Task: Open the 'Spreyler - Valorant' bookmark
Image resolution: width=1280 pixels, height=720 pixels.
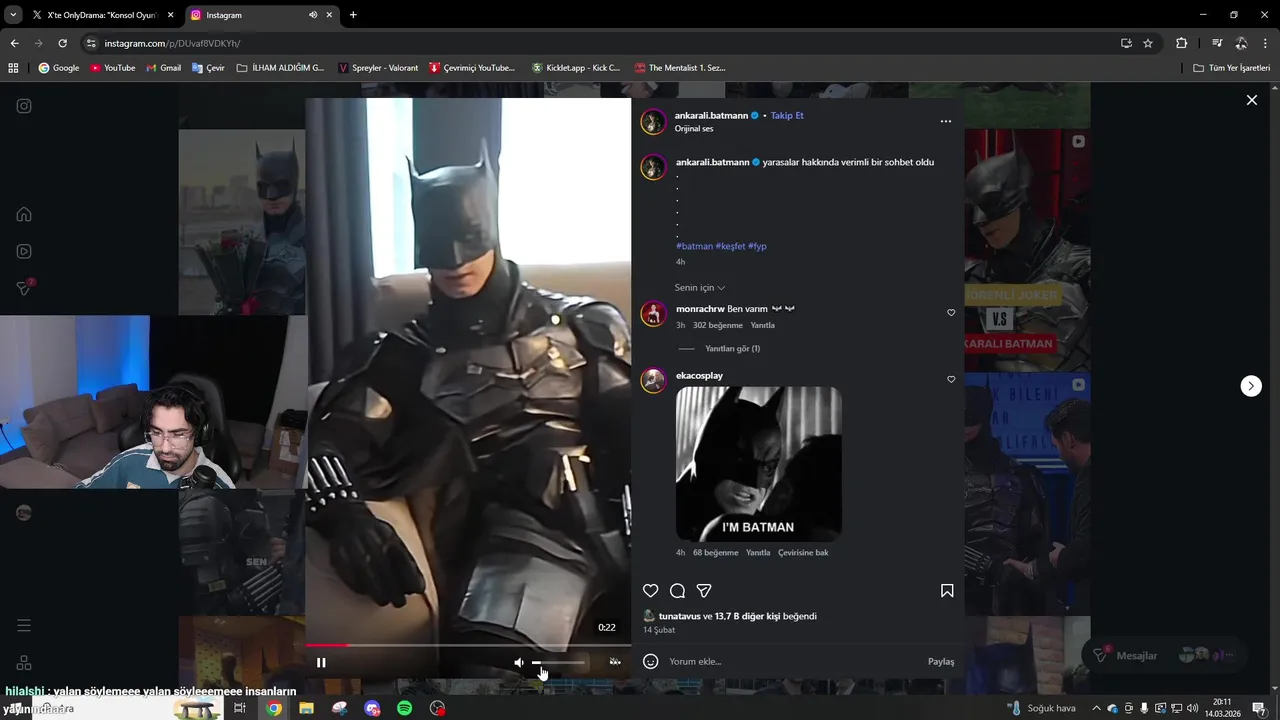Action: [378, 68]
